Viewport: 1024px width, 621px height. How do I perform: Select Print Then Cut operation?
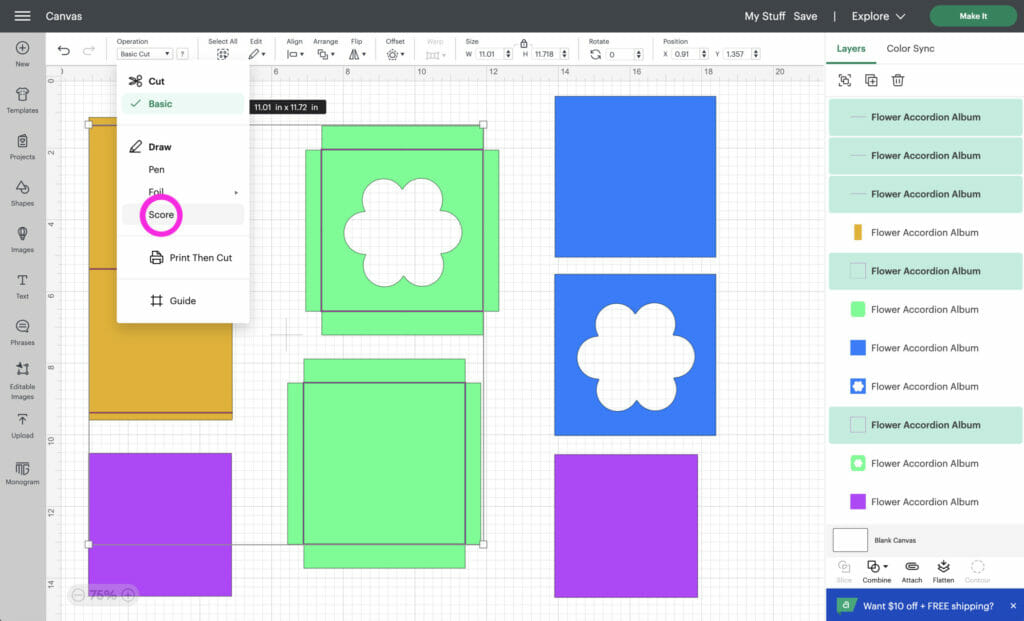(x=200, y=258)
